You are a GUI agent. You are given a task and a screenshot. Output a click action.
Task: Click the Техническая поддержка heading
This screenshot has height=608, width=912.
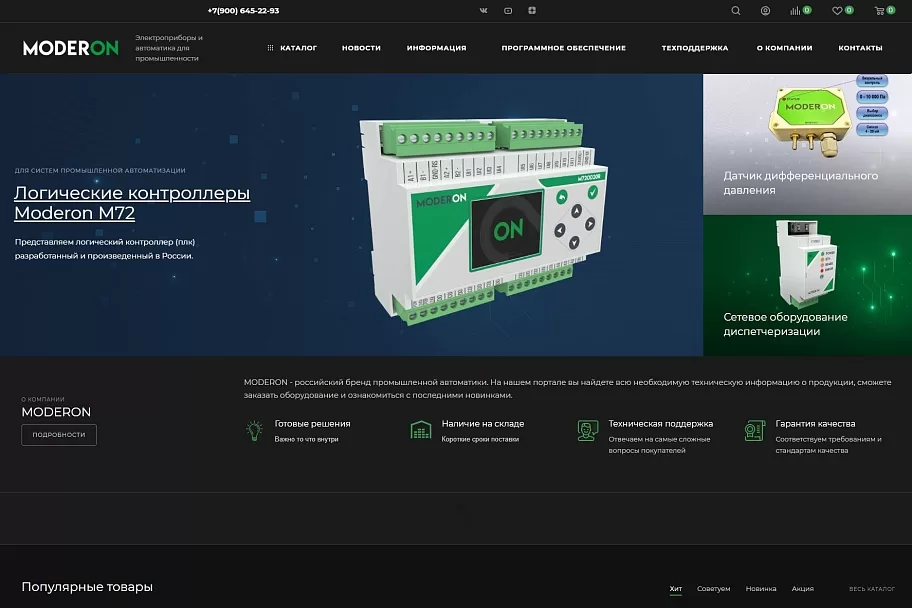coord(661,424)
